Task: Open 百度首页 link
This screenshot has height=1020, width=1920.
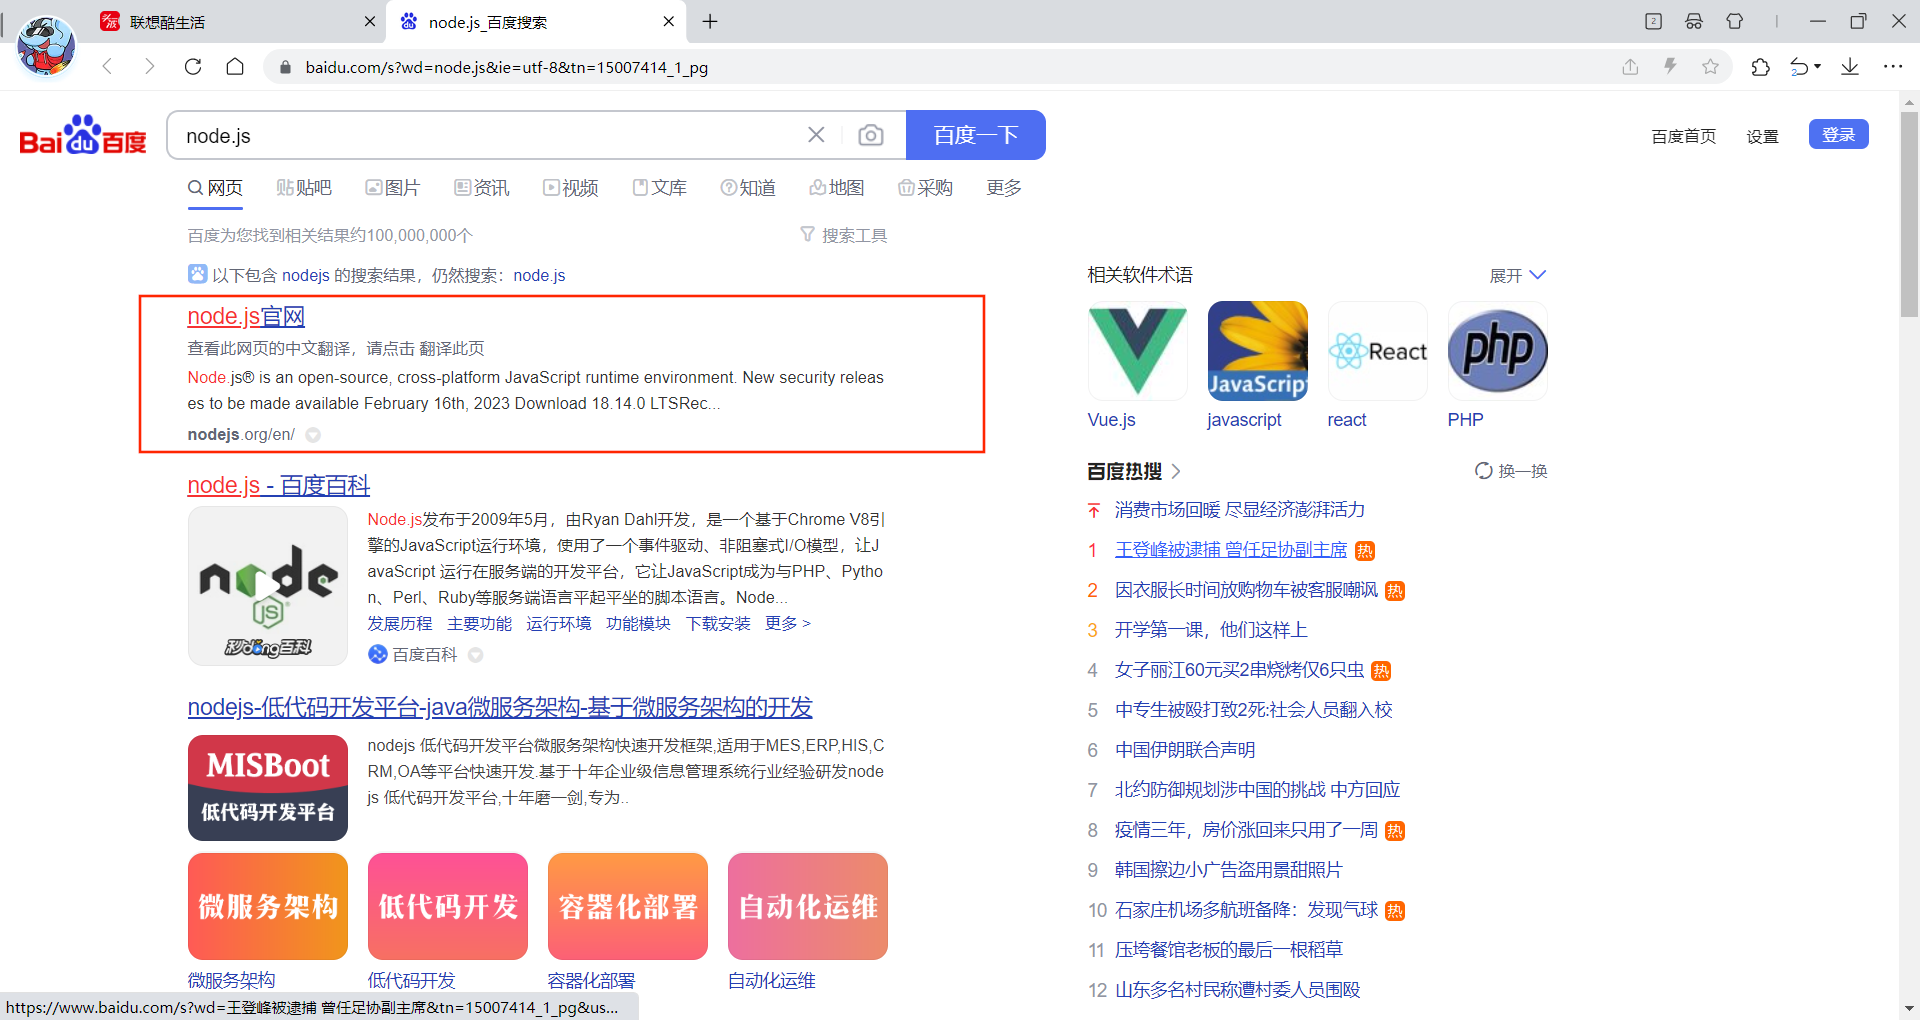Action: (x=1683, y=136)
